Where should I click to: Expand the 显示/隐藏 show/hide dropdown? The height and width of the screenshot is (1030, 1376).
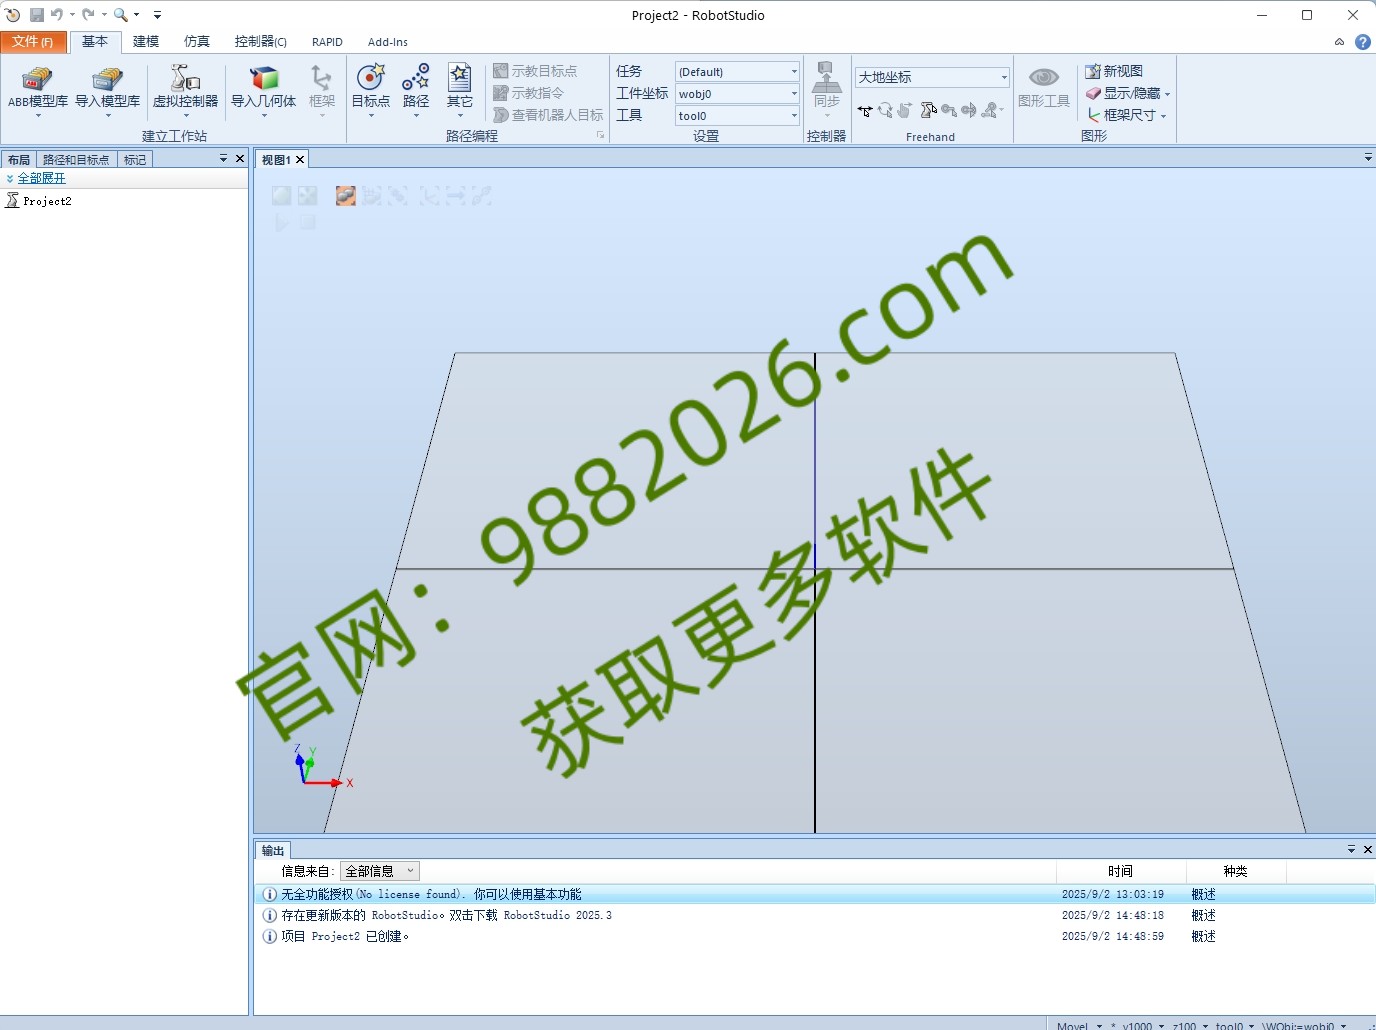click(x=1167, y=94)
